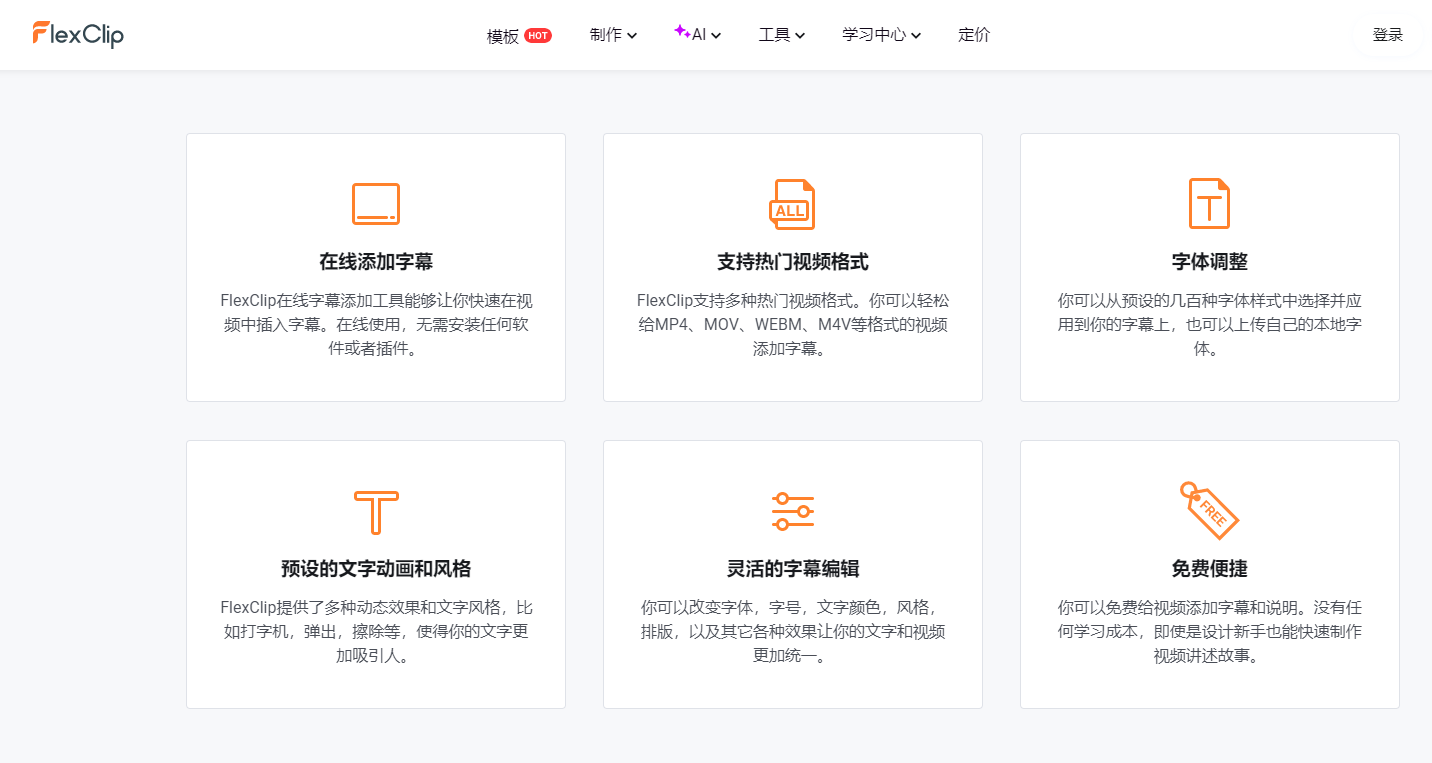Open the 工具 dropdown menu
The width and height of the screenshot is (1432, 763).
781,35
